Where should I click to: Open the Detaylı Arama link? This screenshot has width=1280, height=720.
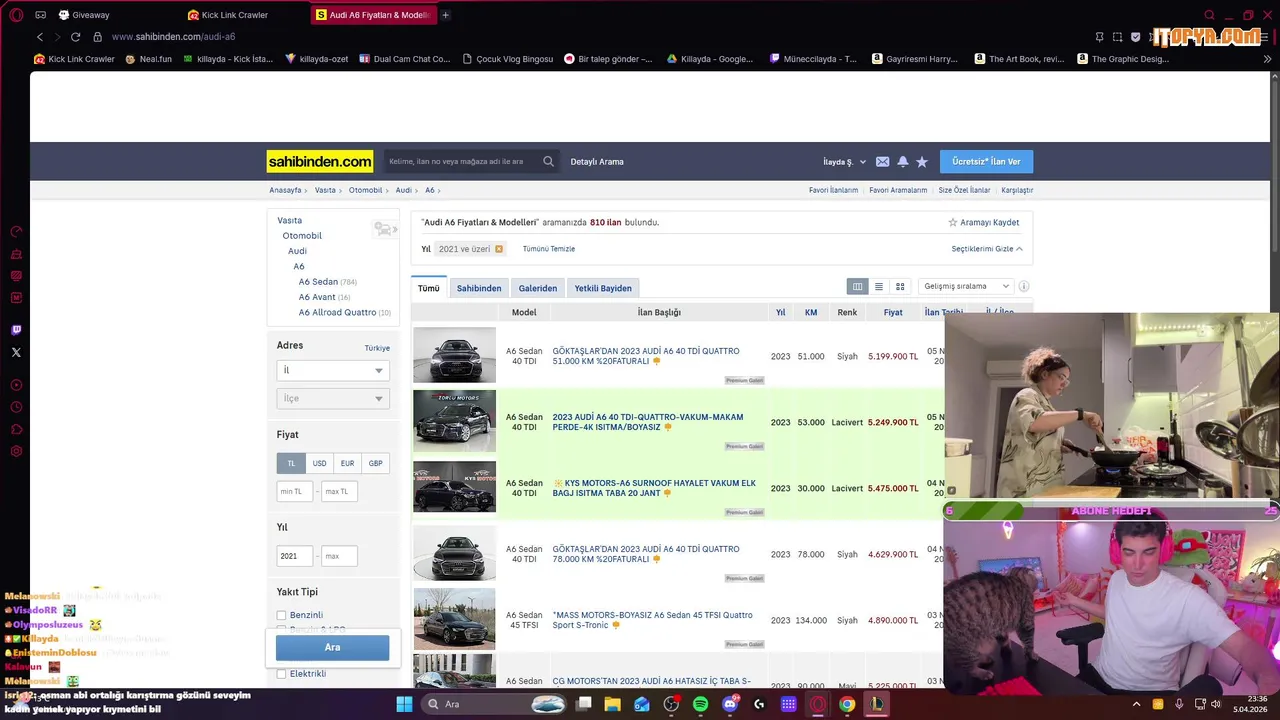pos(597,162)
